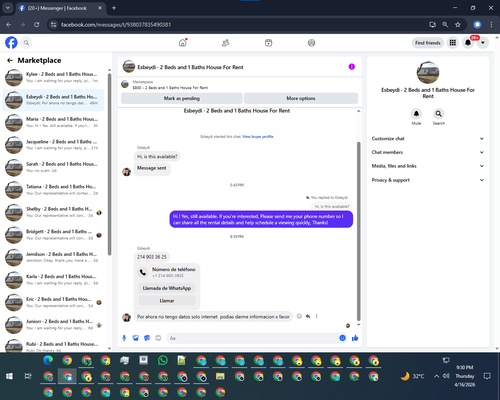Image resolution: width=500 pixels, height=400 pixels.
Task: Reply to the last message arrow icon
Action: point(308,316)
